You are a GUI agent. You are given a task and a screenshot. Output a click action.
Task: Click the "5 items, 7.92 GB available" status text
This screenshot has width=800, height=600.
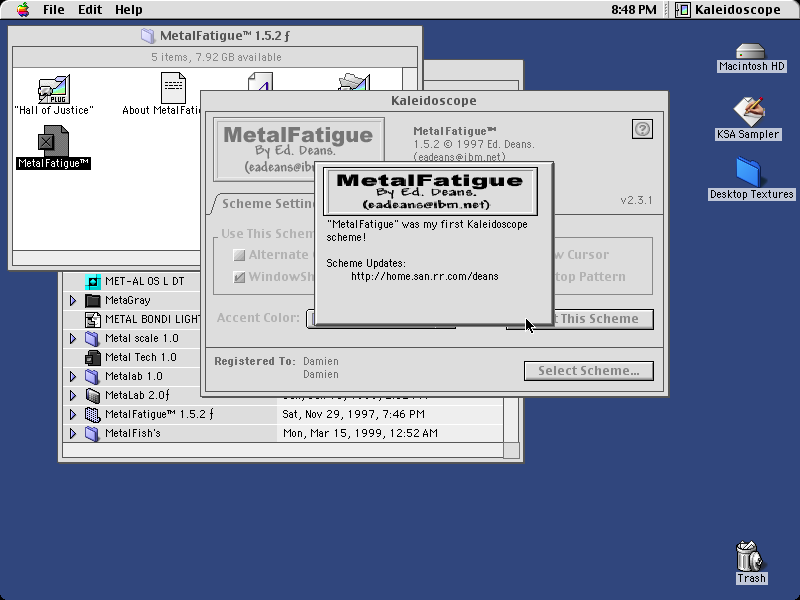pyautogui.click(x=216, y=57)
